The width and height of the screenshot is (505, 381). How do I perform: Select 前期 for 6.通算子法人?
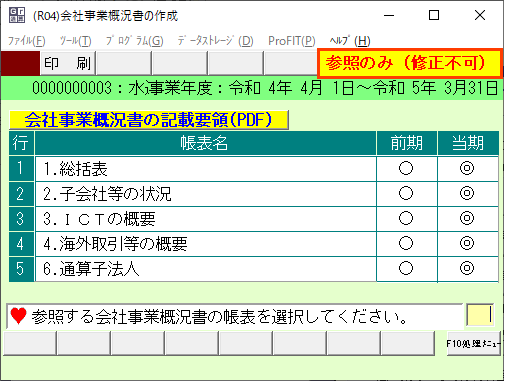(406, 268)
